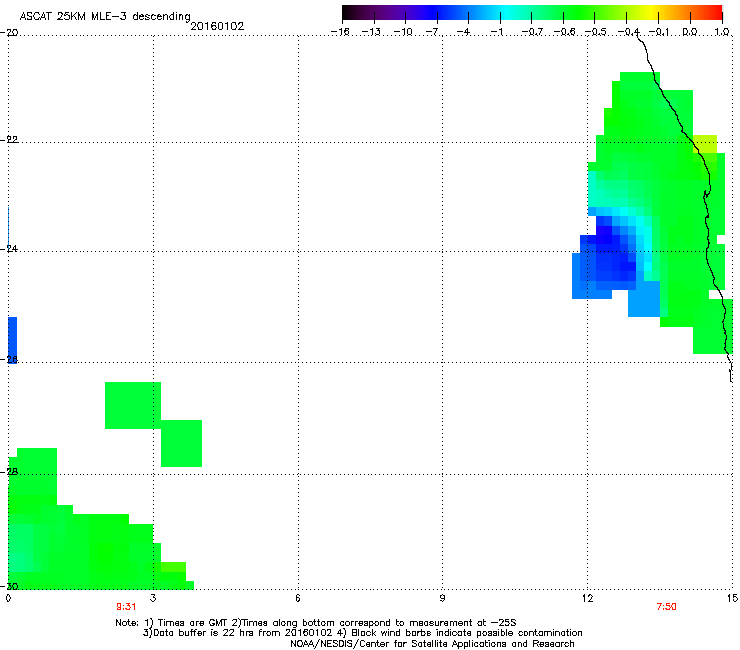Click the '12' longitude axis label
Screen dimensions: 740x650
point(588,598)
